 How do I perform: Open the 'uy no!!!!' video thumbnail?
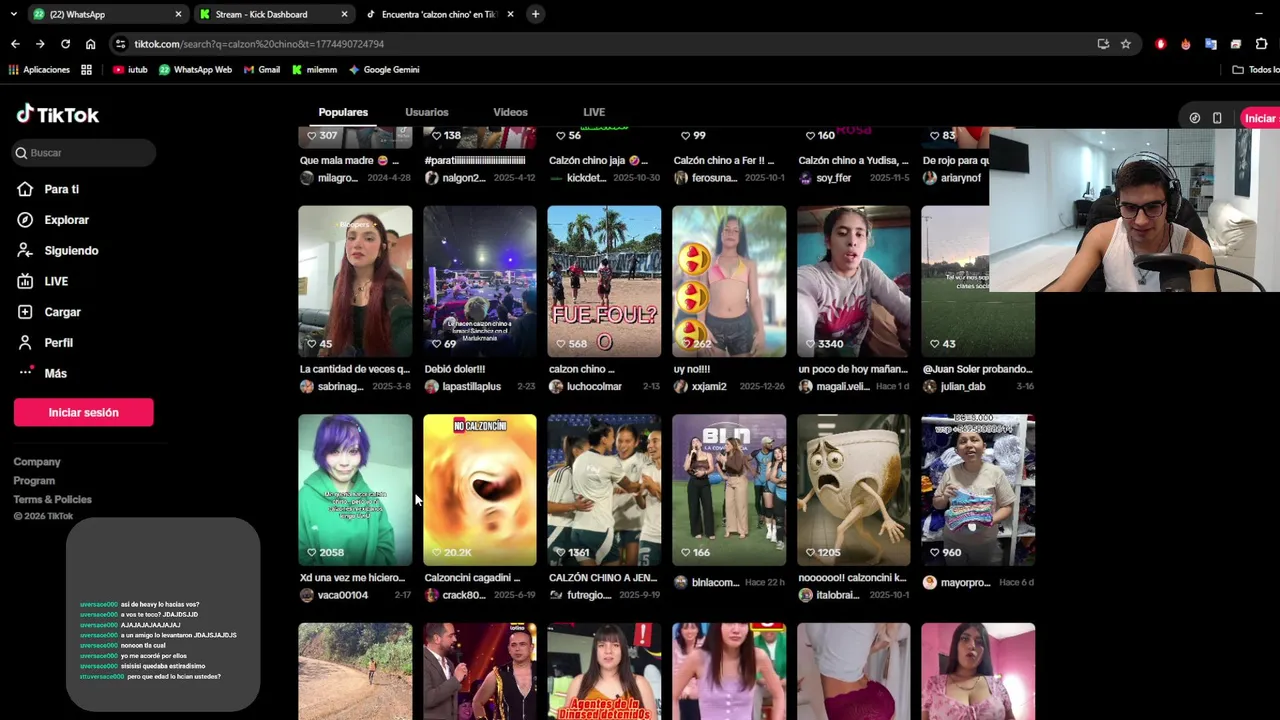tap(729, 281)
